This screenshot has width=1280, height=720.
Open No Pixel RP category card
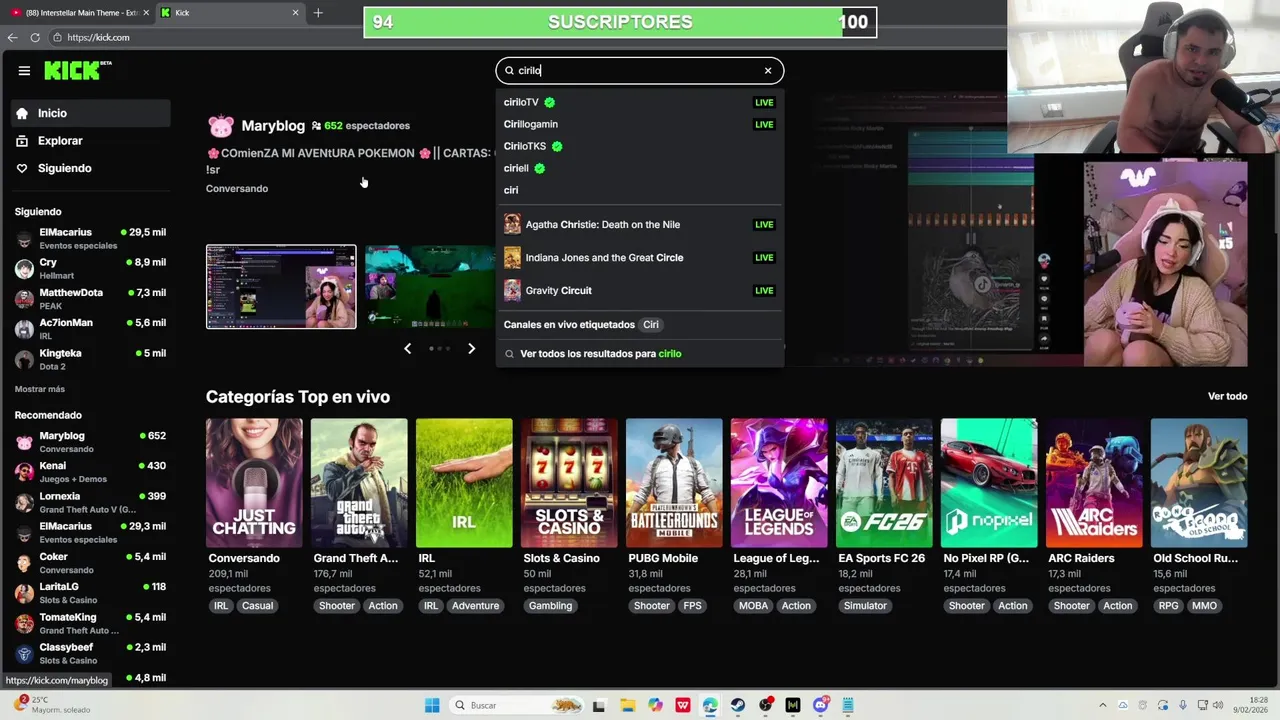[x=989, y=483]
